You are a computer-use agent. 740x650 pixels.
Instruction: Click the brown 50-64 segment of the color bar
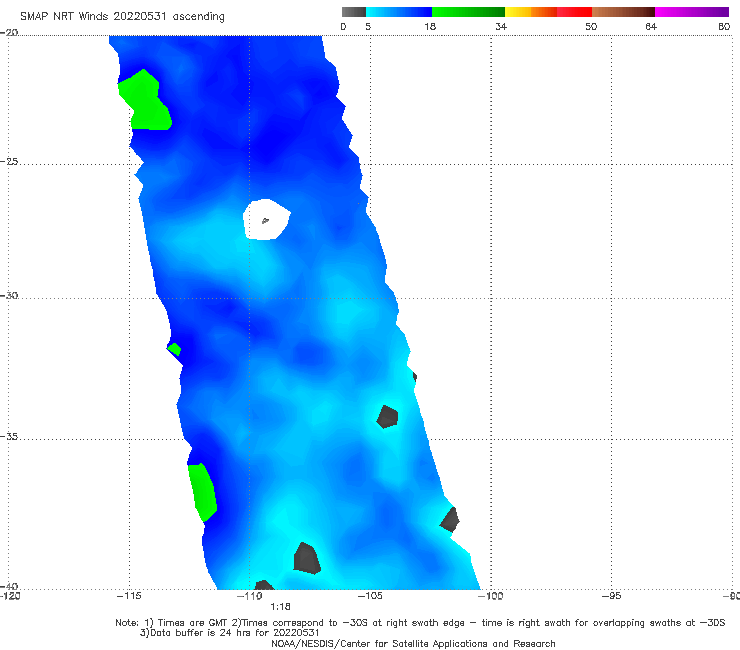tap(623, 12)
